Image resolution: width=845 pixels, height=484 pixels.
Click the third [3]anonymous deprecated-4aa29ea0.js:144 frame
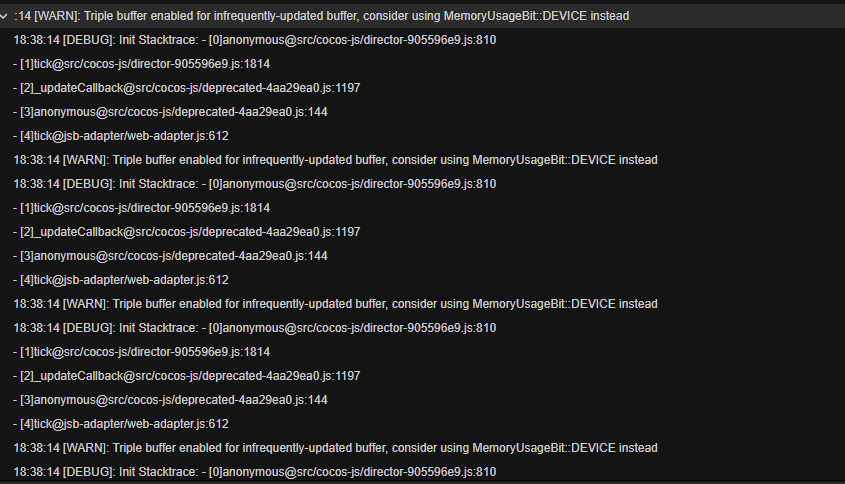click(x=171, y=400)
